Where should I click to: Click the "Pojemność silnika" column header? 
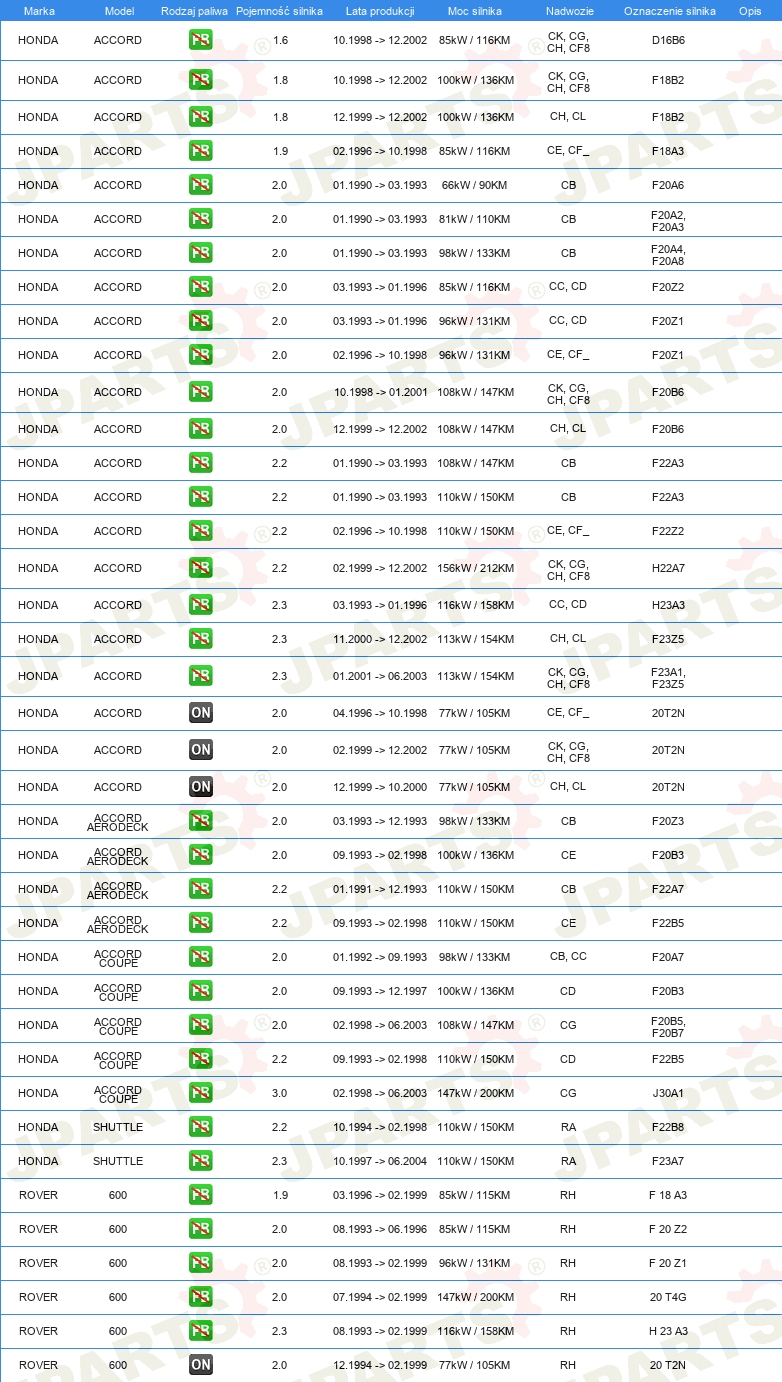point(279,11)
